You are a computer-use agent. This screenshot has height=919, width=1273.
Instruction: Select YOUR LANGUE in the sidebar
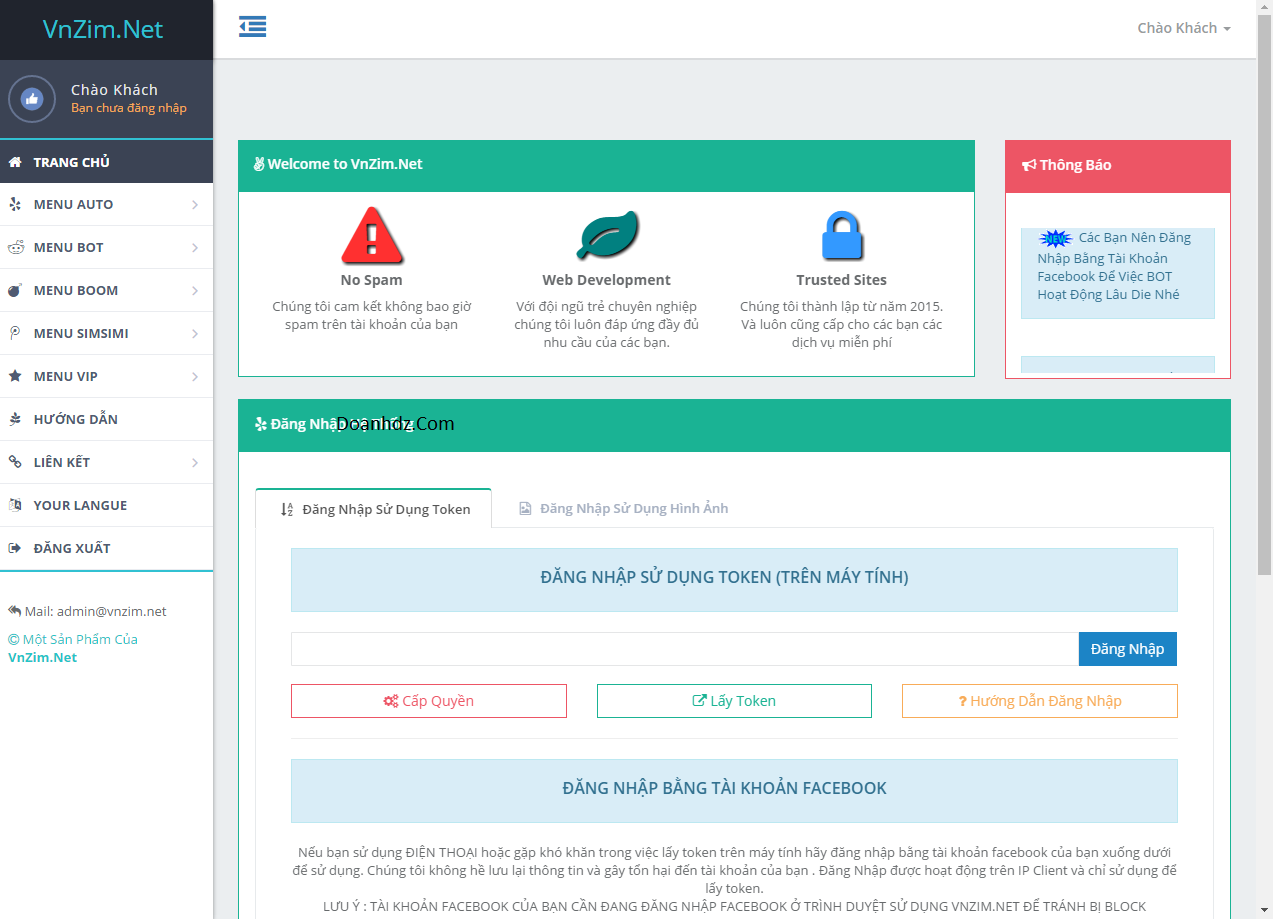pyautogui.click(x=106, y=506)
